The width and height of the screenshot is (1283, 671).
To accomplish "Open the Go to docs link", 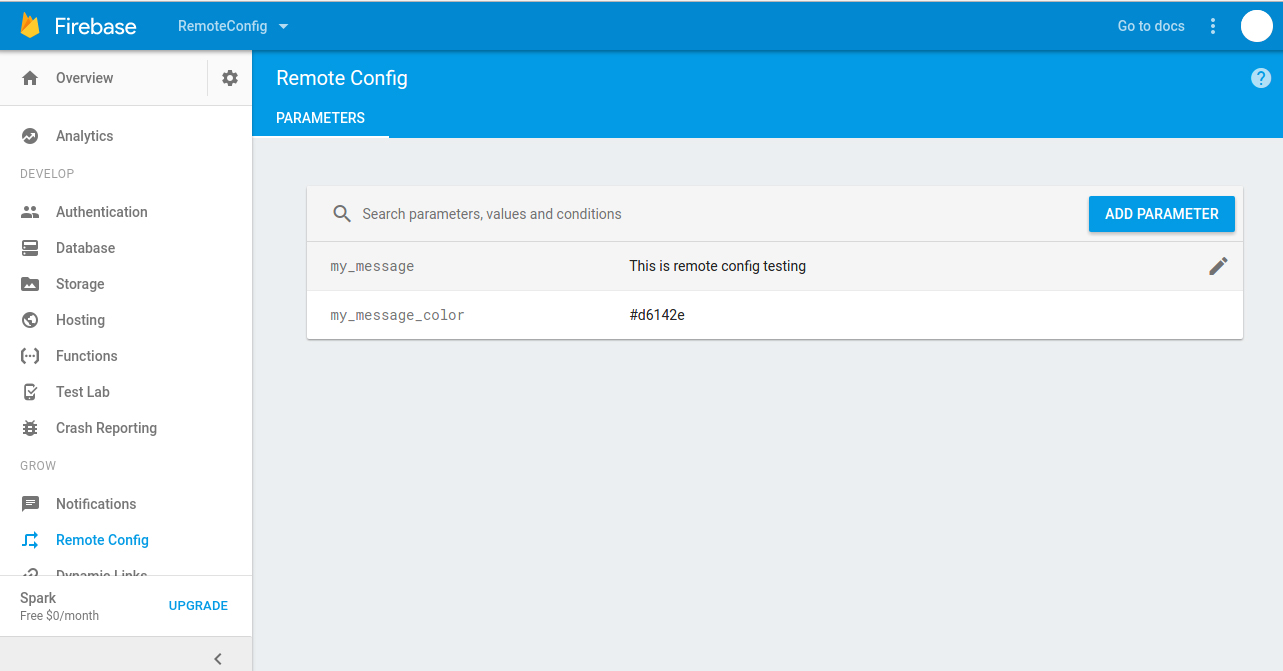I will click(1150, 26).
